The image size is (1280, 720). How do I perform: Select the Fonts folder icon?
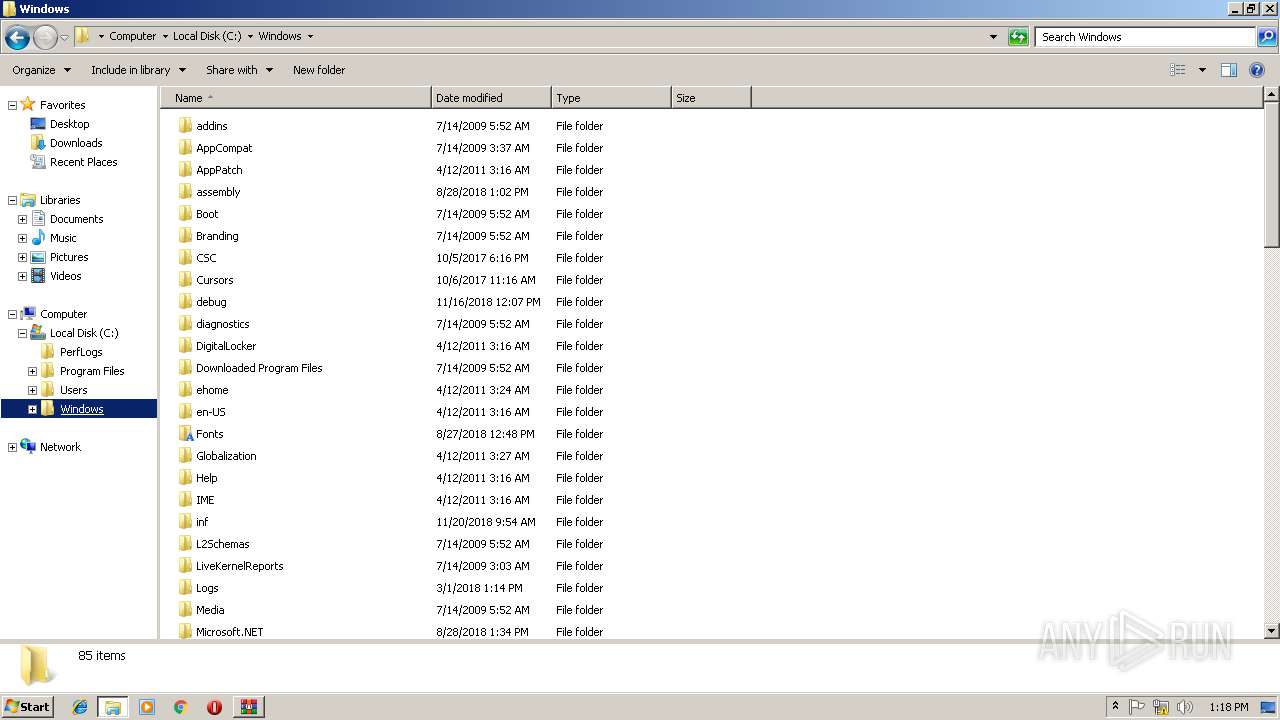click(x=185, y=434)
